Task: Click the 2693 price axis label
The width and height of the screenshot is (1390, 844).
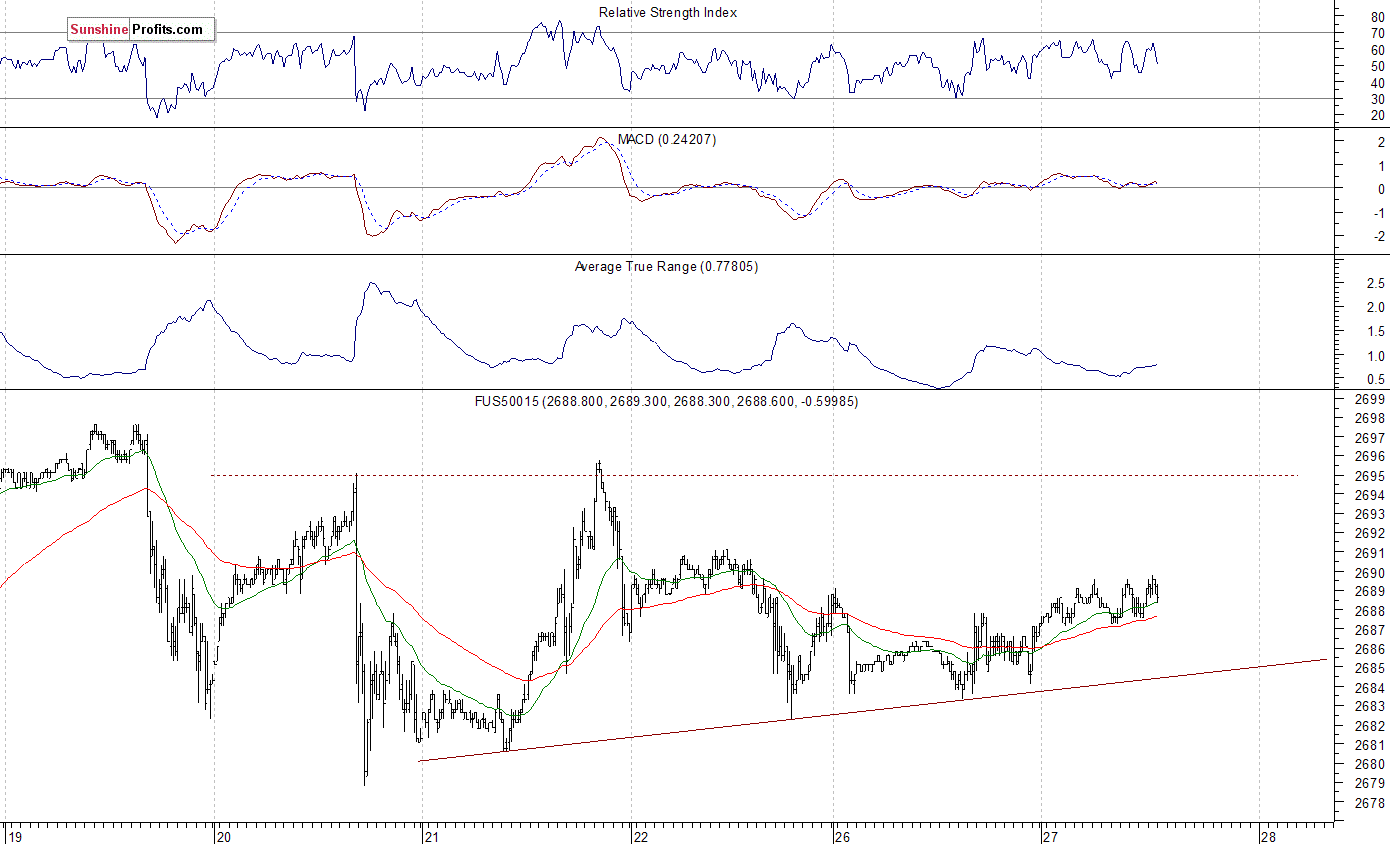Action: click(x=1369, y=514)
